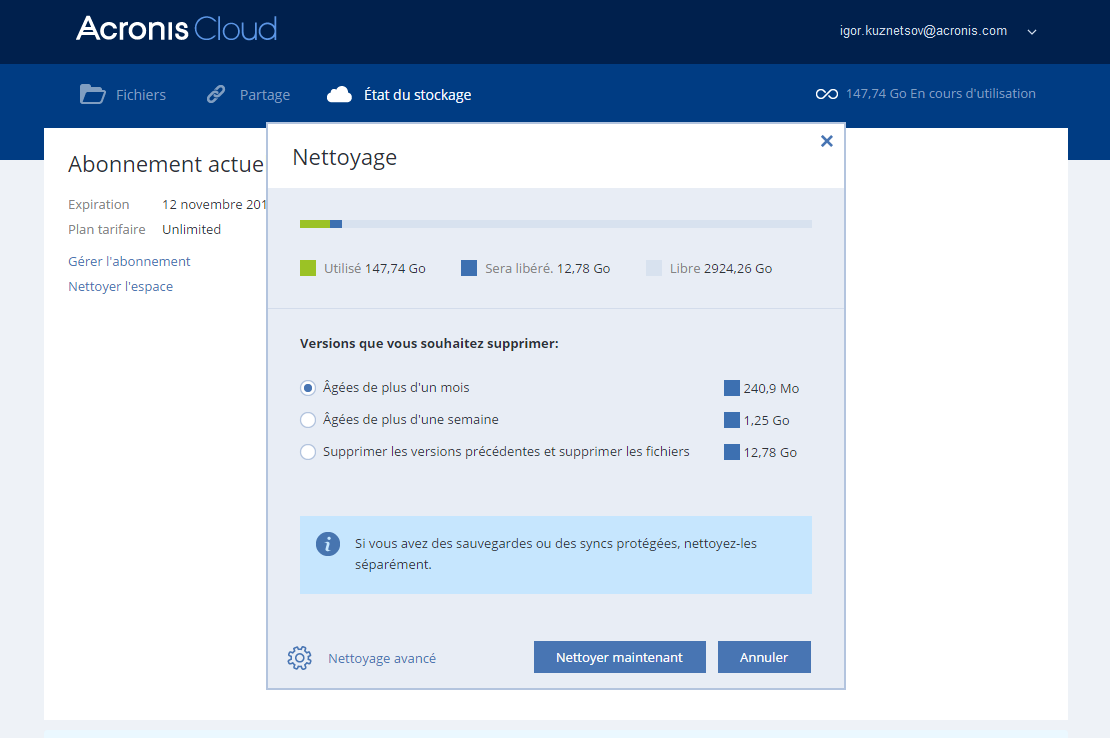The image size is (1110, 738).
Task: Open the Fichiers tab
Action: 140,95
